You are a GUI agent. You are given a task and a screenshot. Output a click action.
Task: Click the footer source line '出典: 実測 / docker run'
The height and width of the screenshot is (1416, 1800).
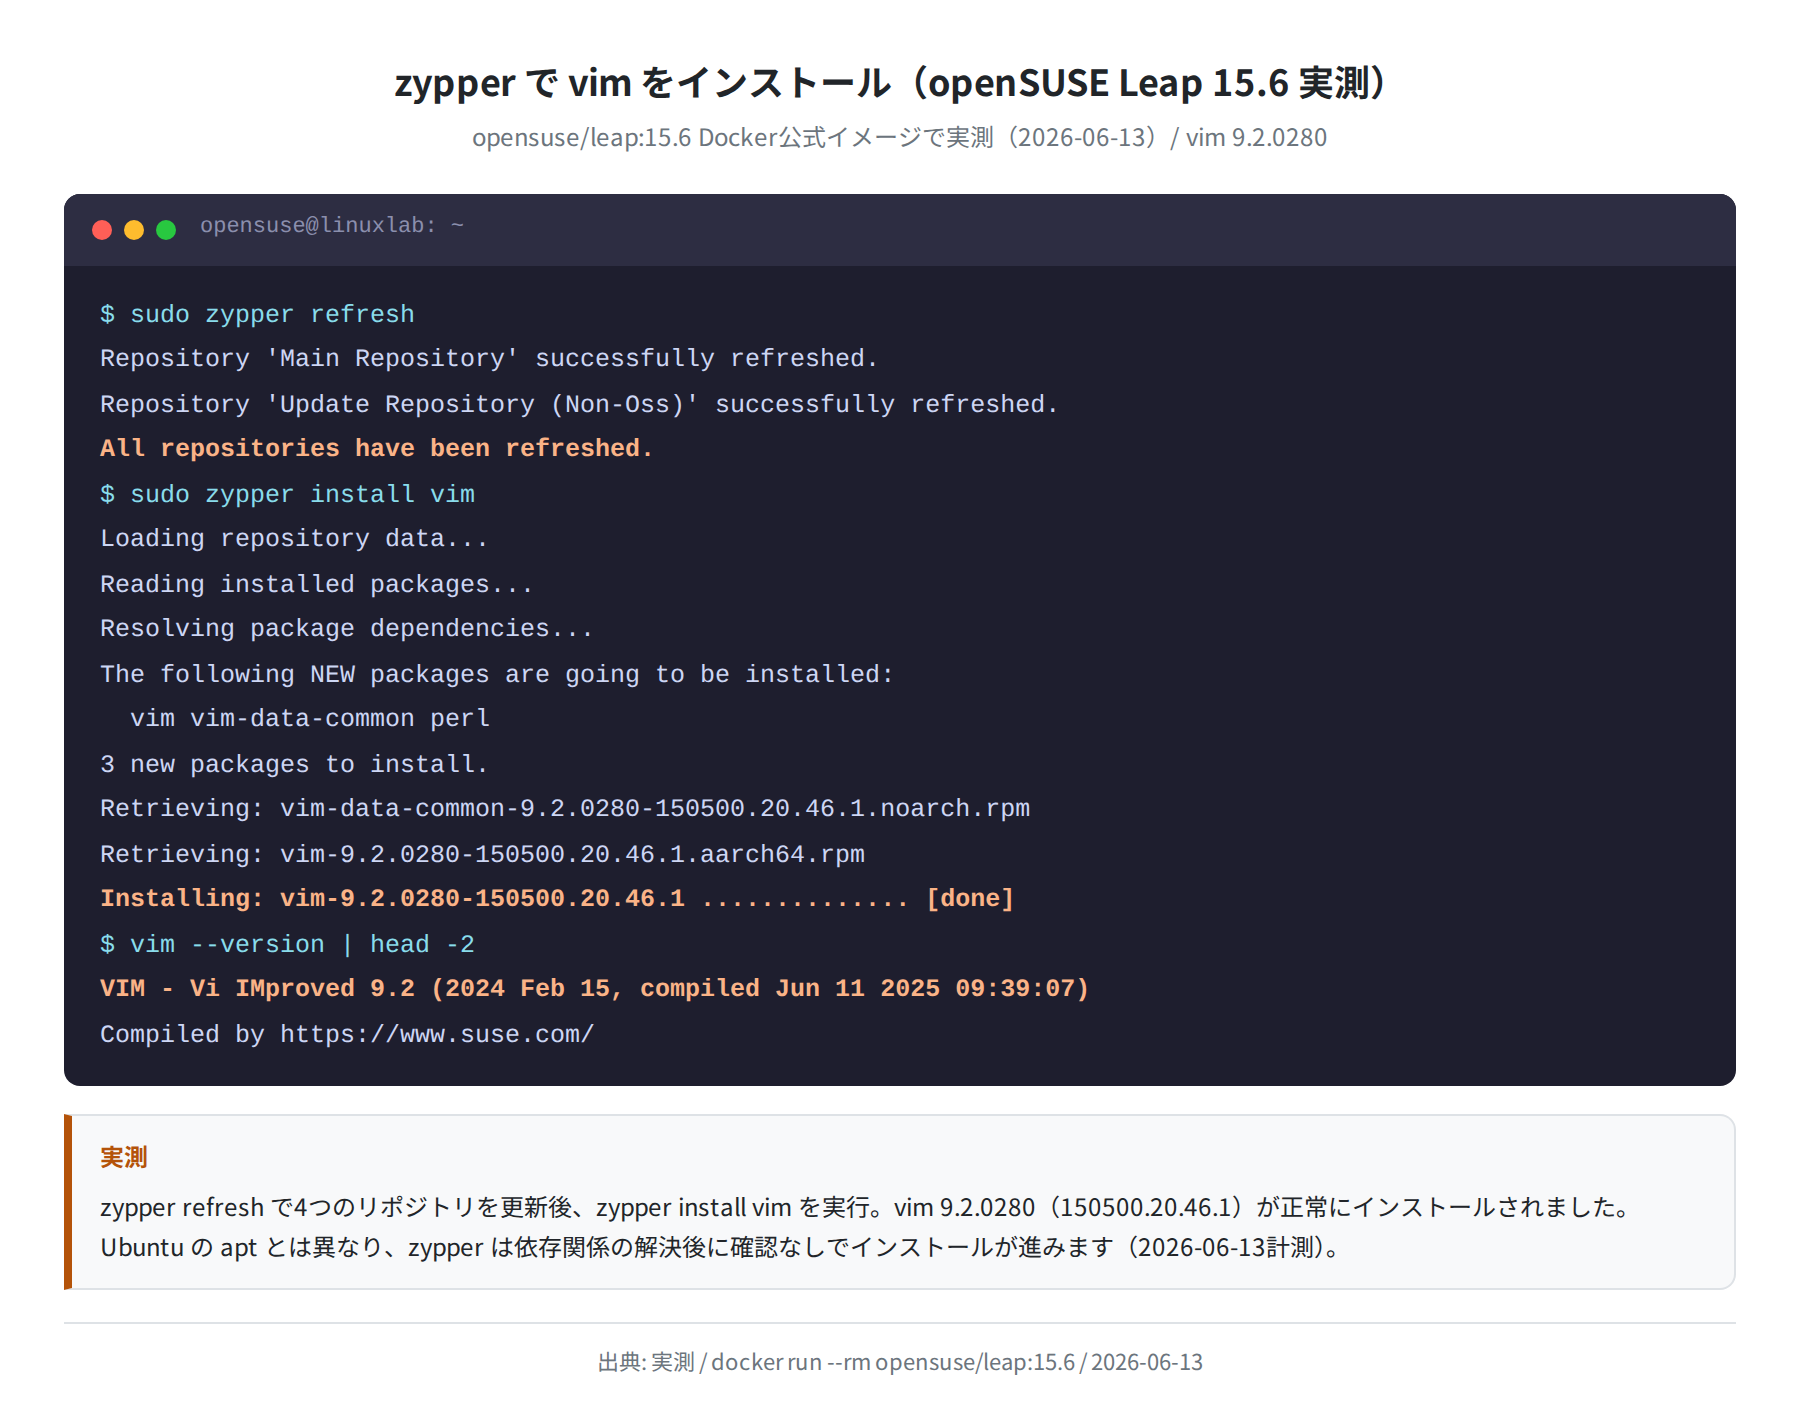pyautogui.click(x=900, y=1362)
